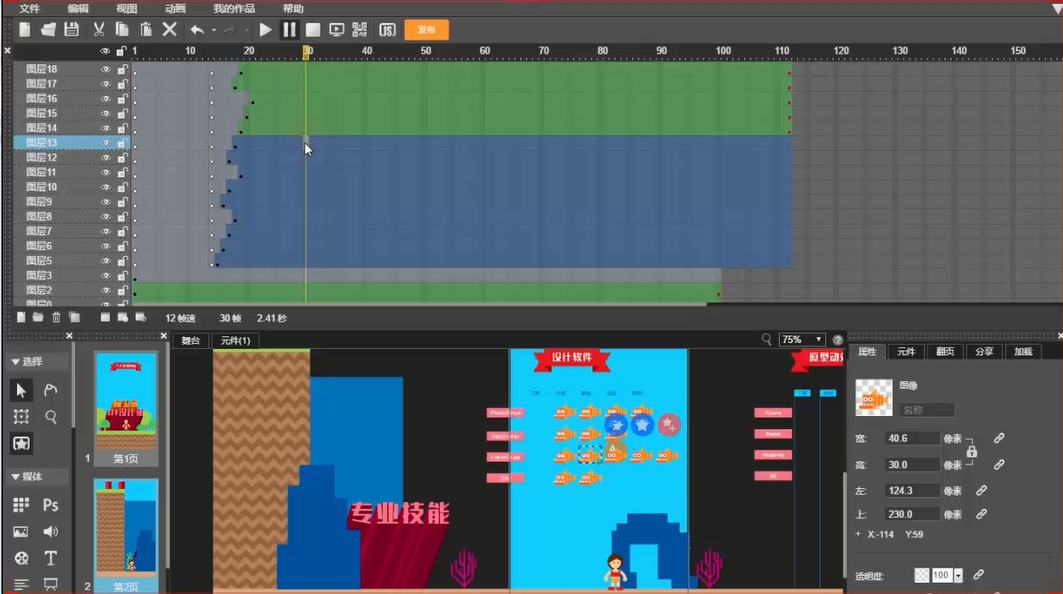Open the 文件 menu

tap(29, 9)
